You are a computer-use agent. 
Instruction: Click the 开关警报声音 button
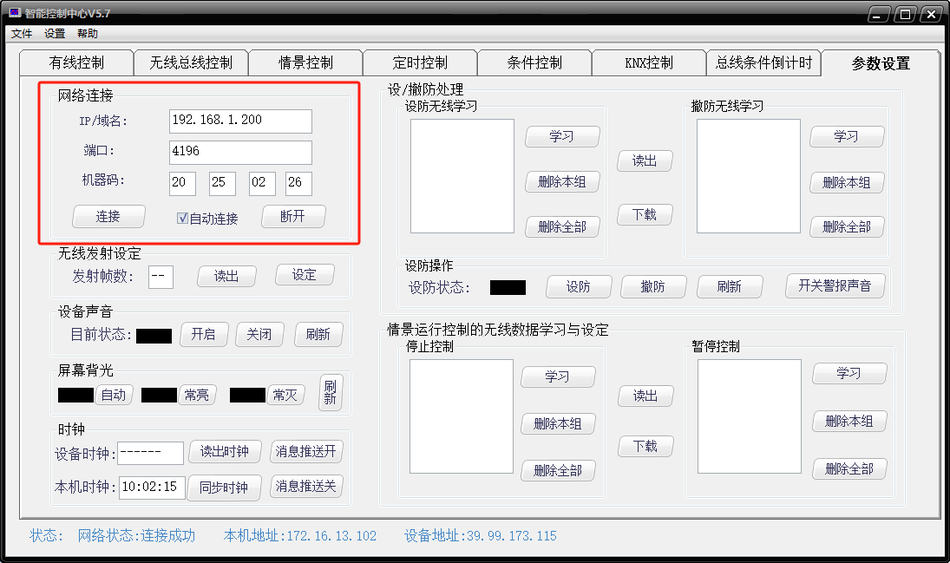(835, 285)
